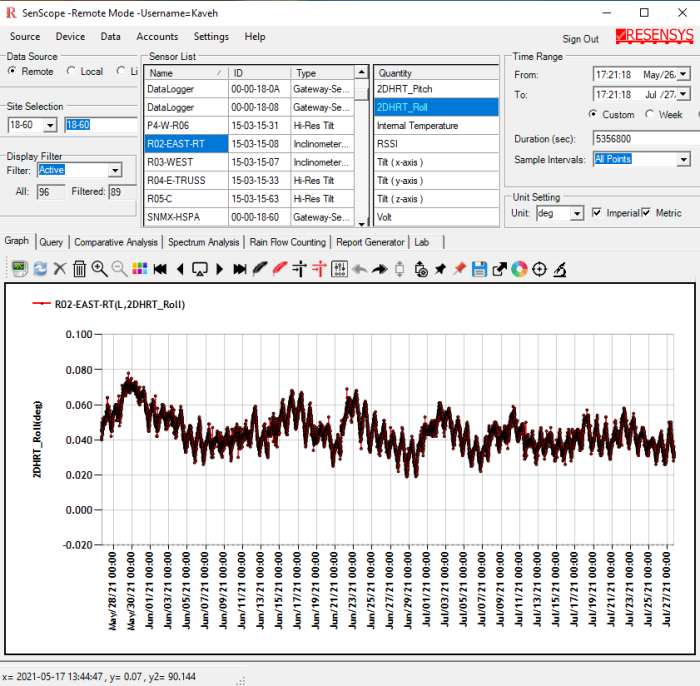
Task: Select the Internal Temperature quantity
Action: point(417,126)
